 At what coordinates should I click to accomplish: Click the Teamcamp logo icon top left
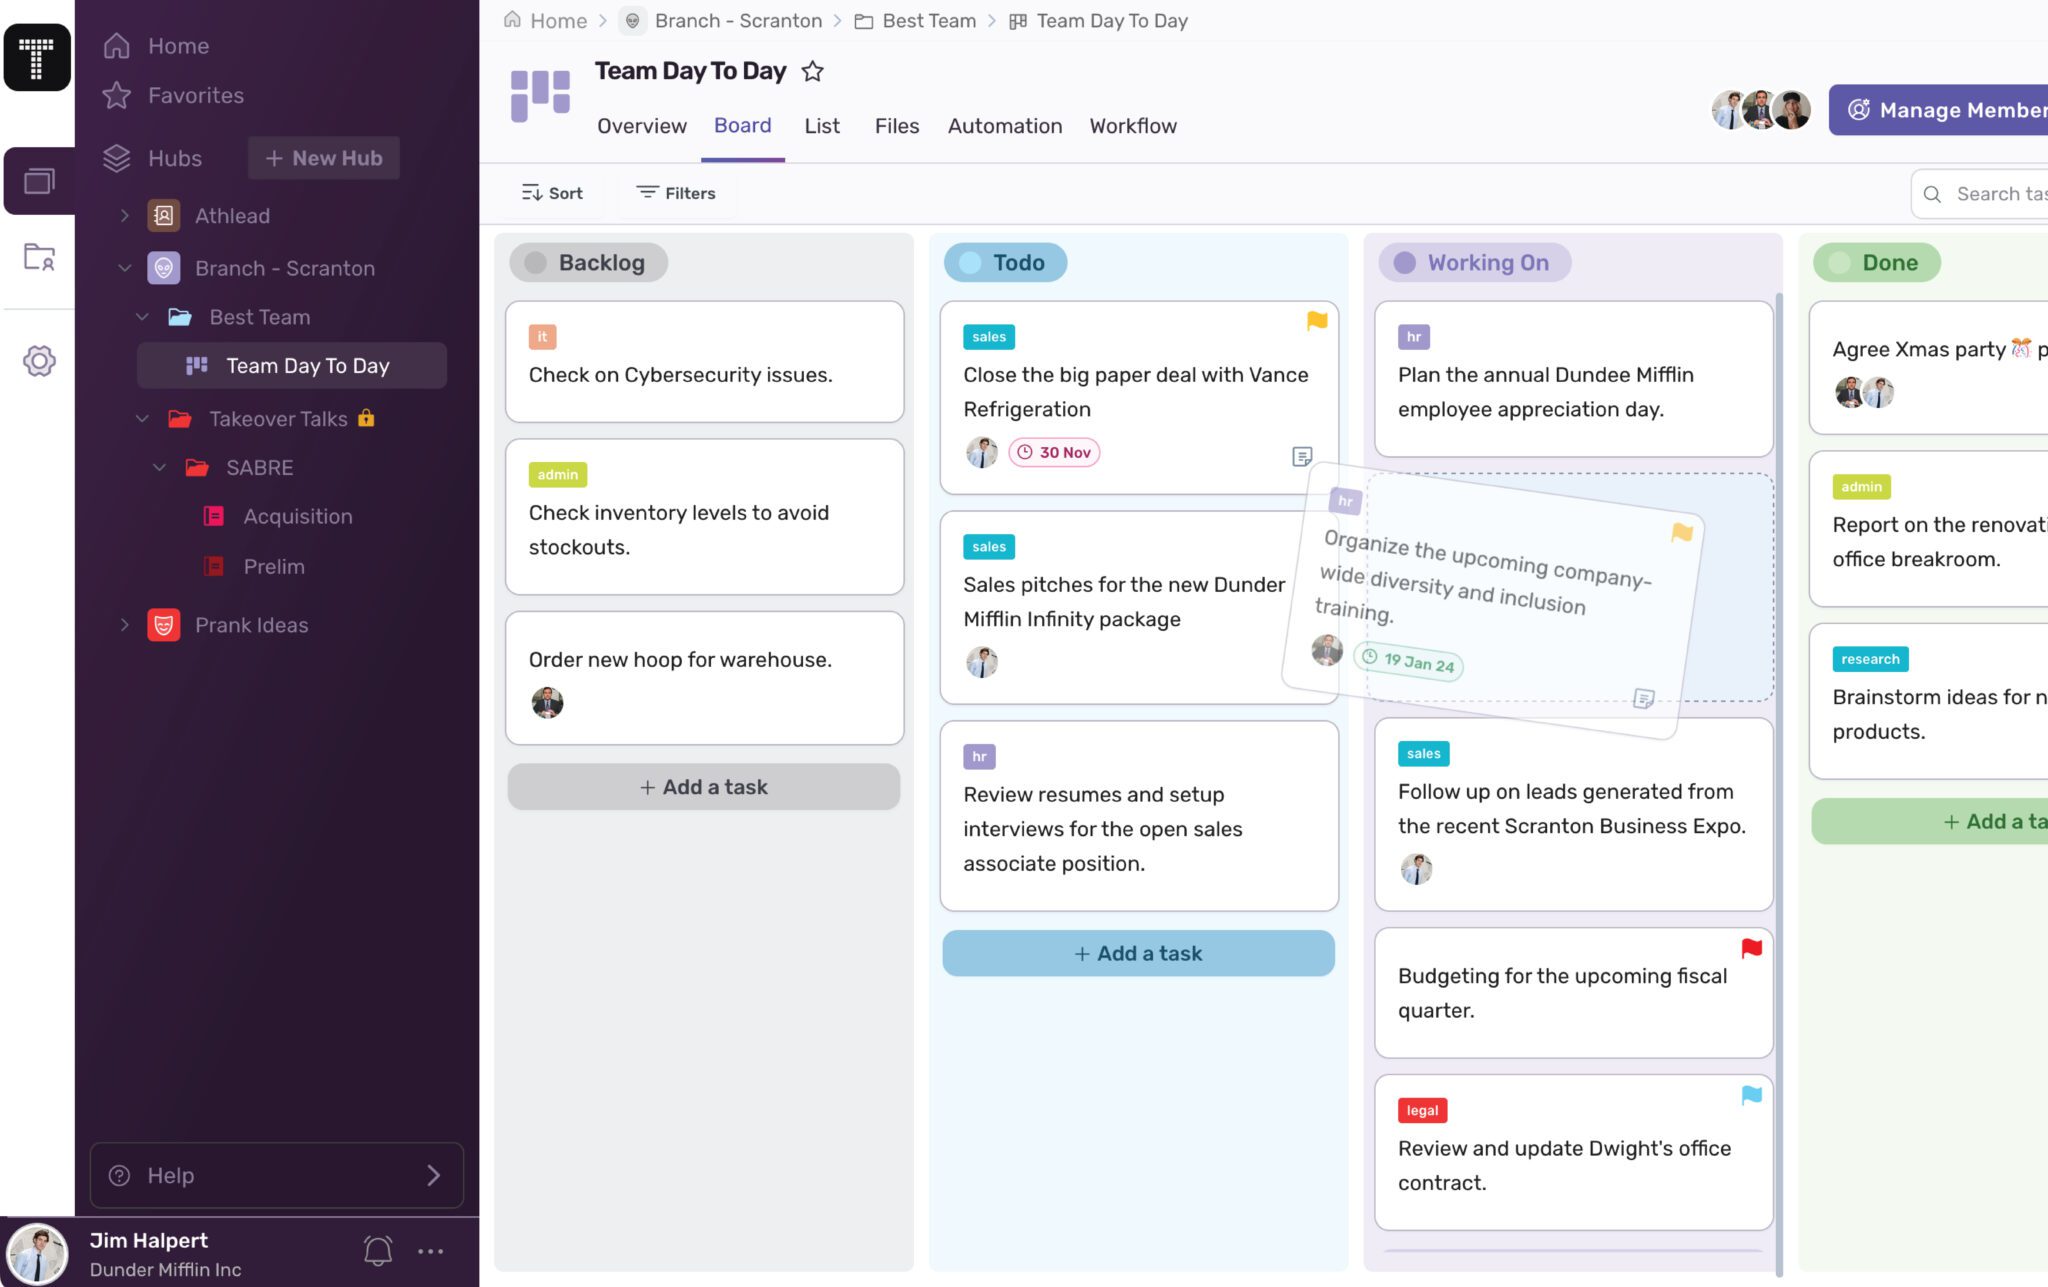(x=37, y=57)
